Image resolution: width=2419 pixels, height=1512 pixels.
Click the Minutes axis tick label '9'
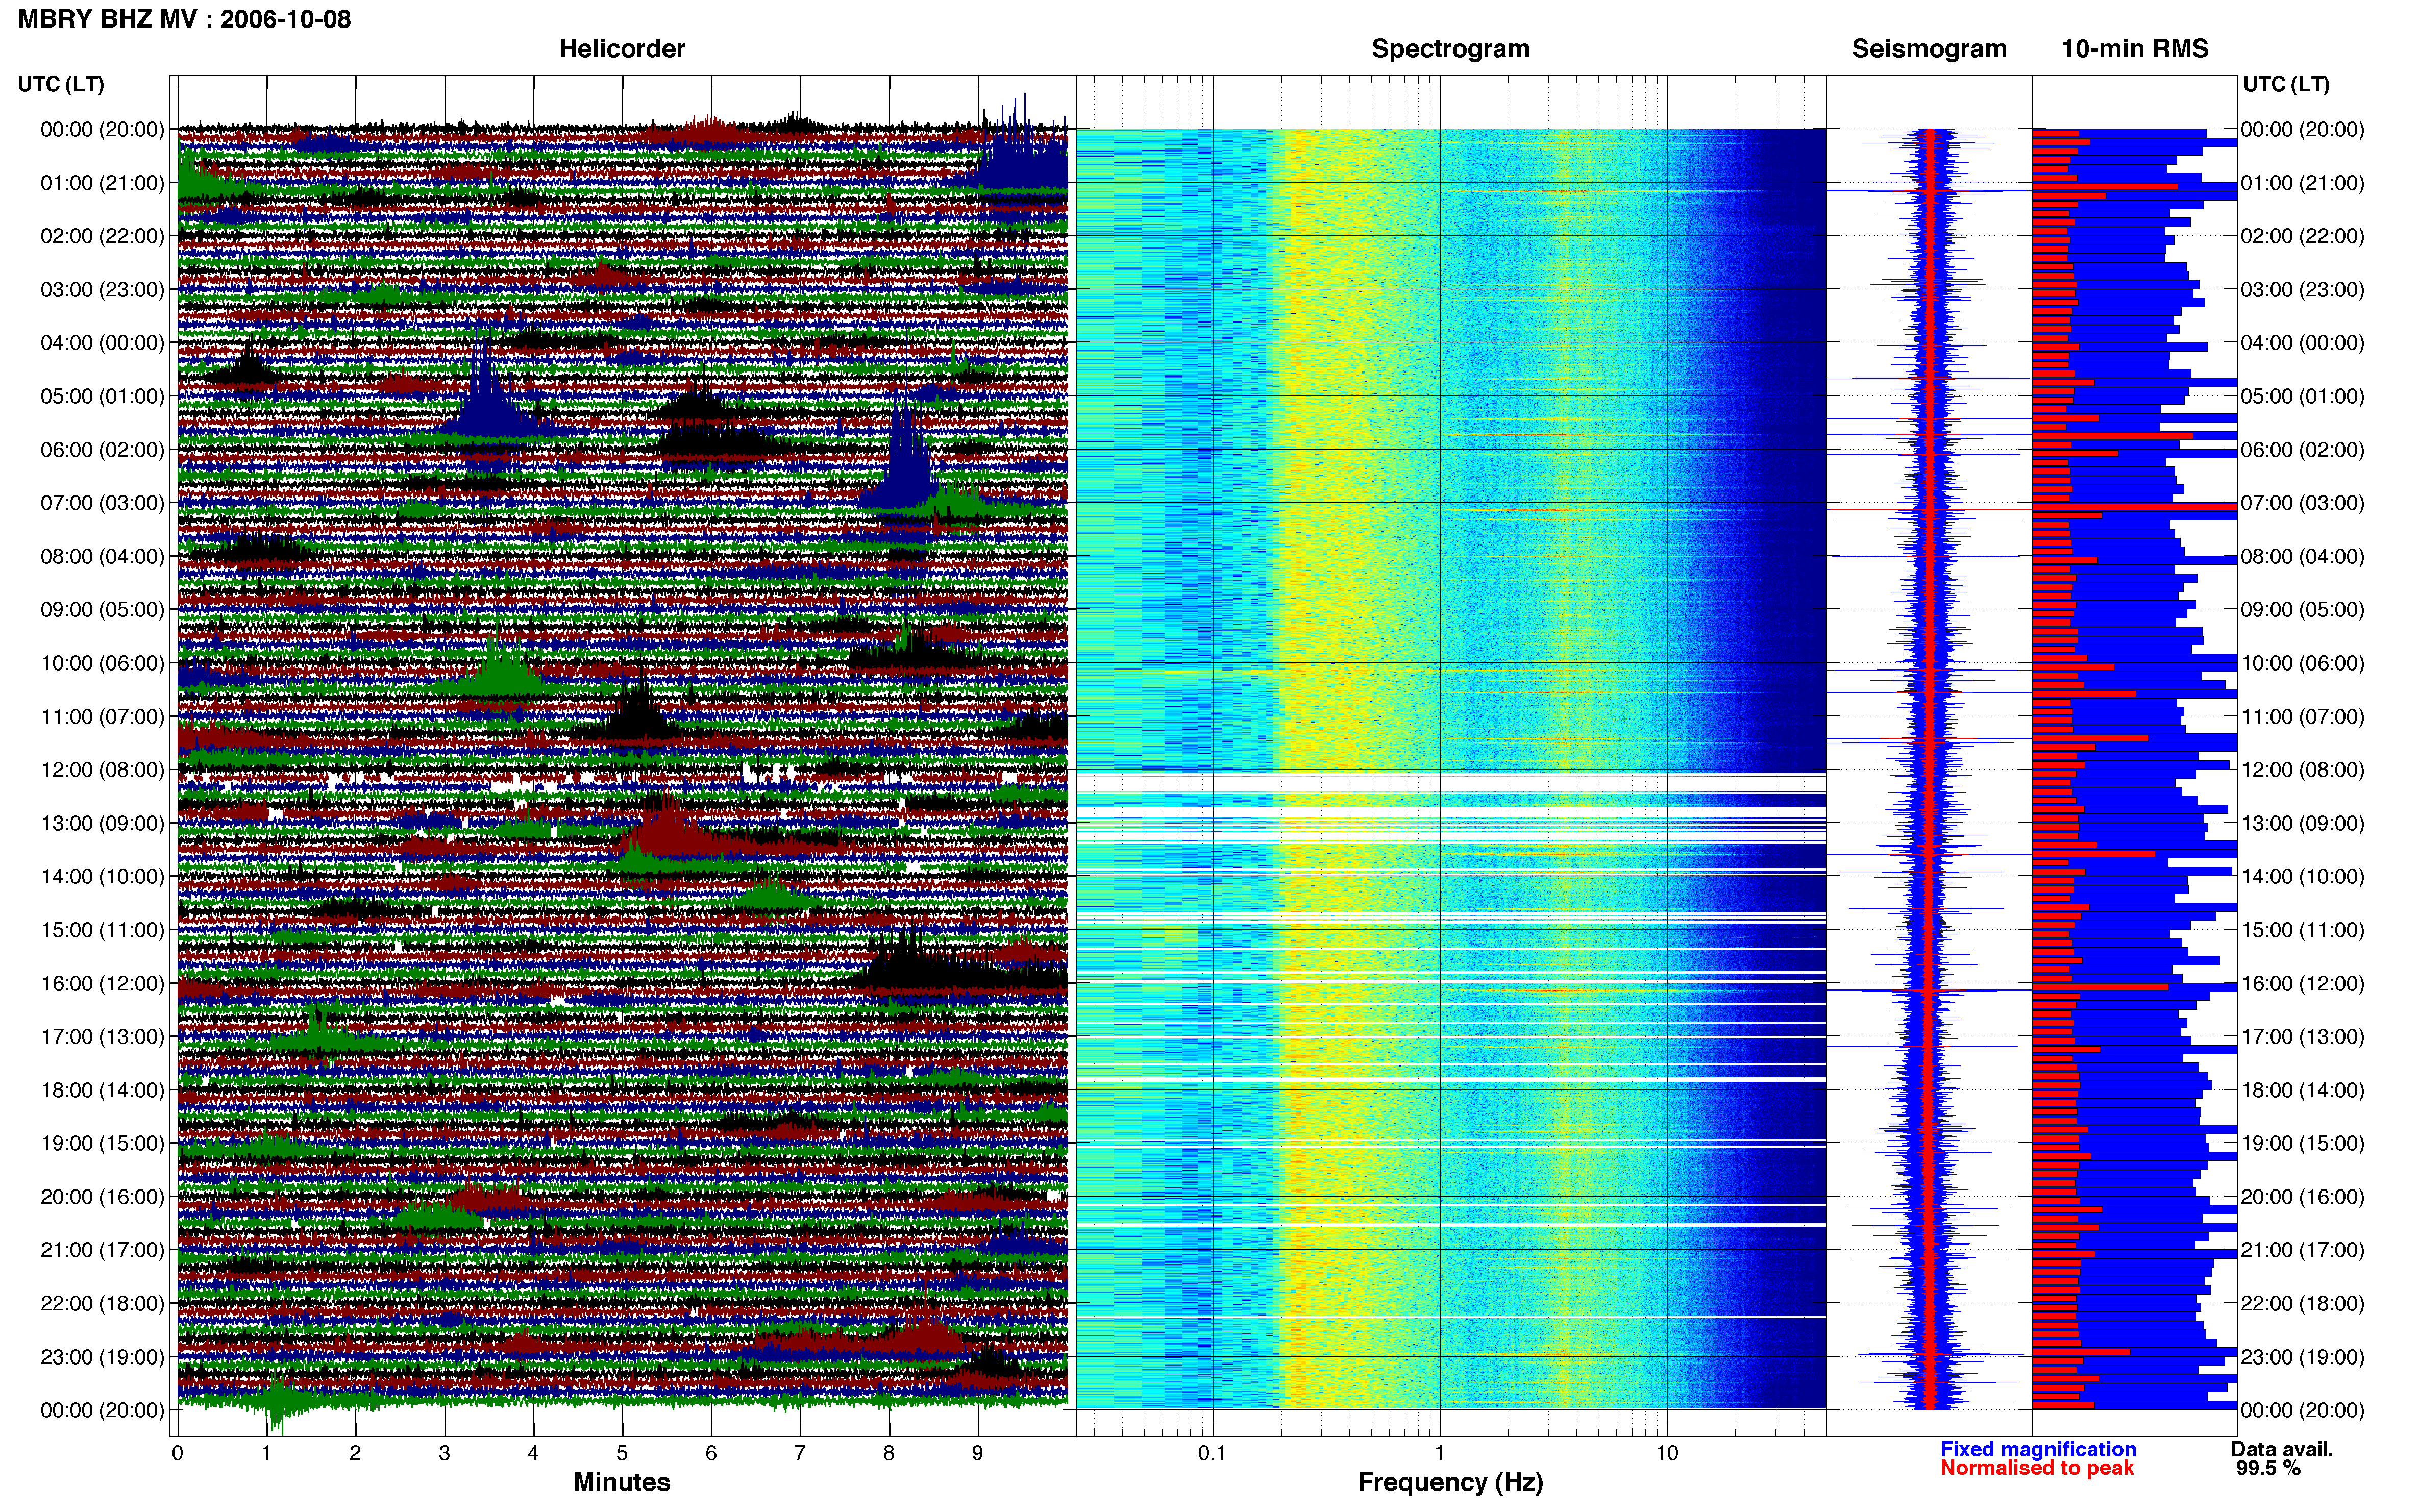click(x=978, y=1453)
